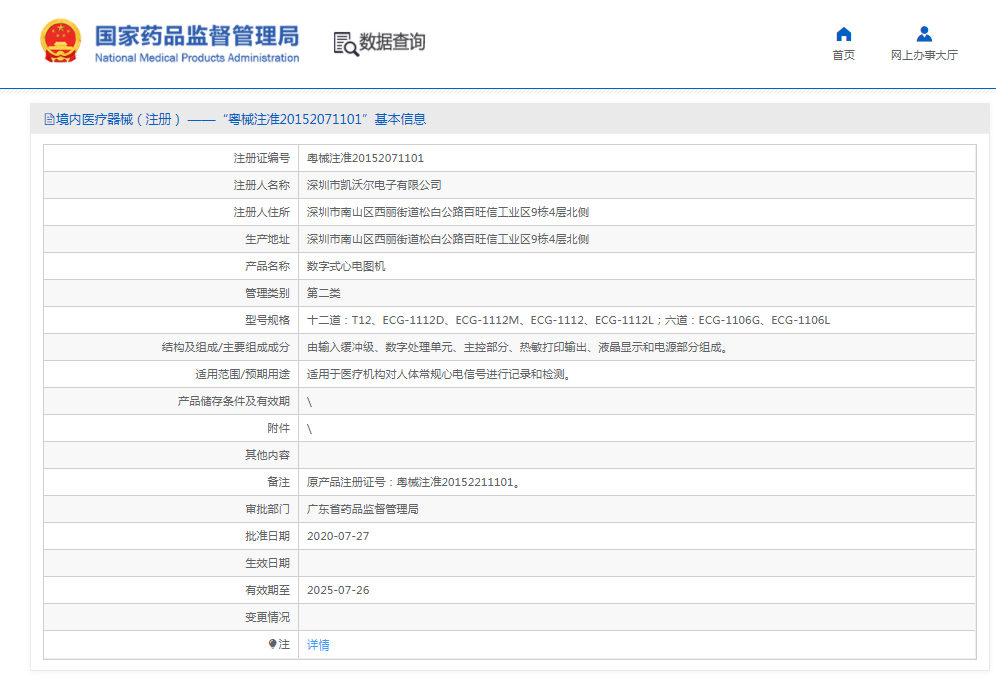996x681 pixels.
Task: Click management category value 第二类
Action: click(323, 293)
